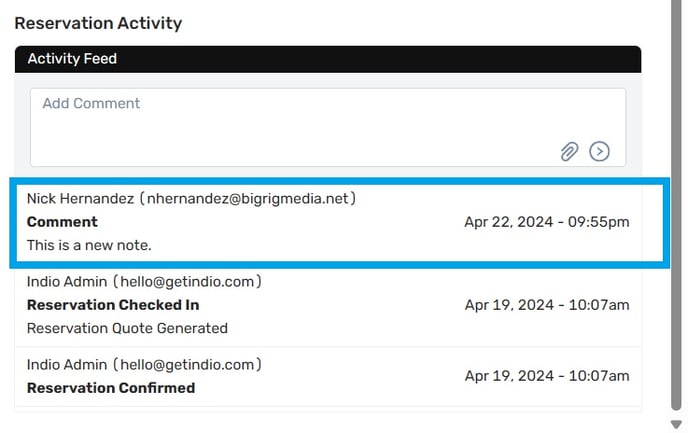Click the 'This is a new note.' text
The image size is (688, 433).
coord(89,245)
